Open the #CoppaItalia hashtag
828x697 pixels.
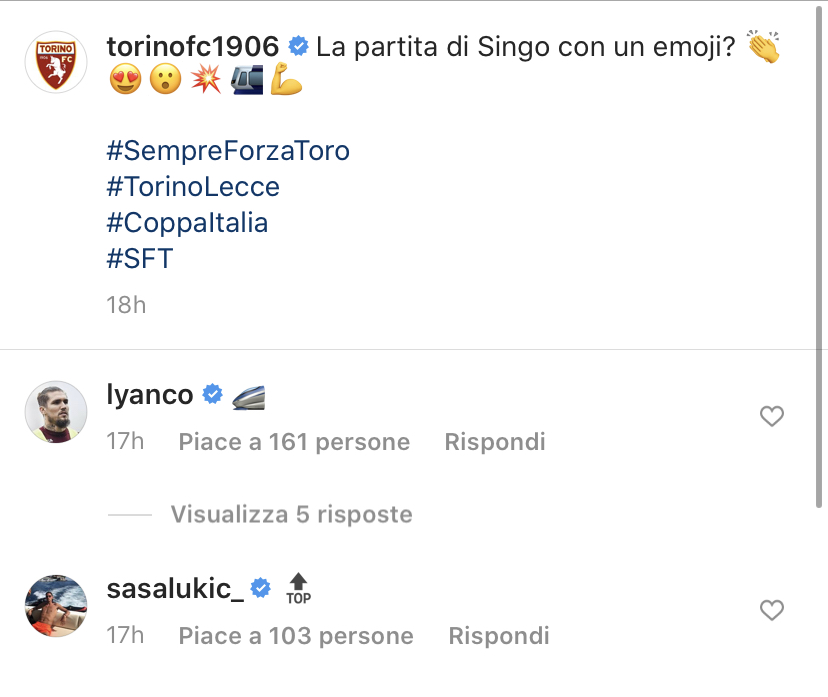point(187,222)
